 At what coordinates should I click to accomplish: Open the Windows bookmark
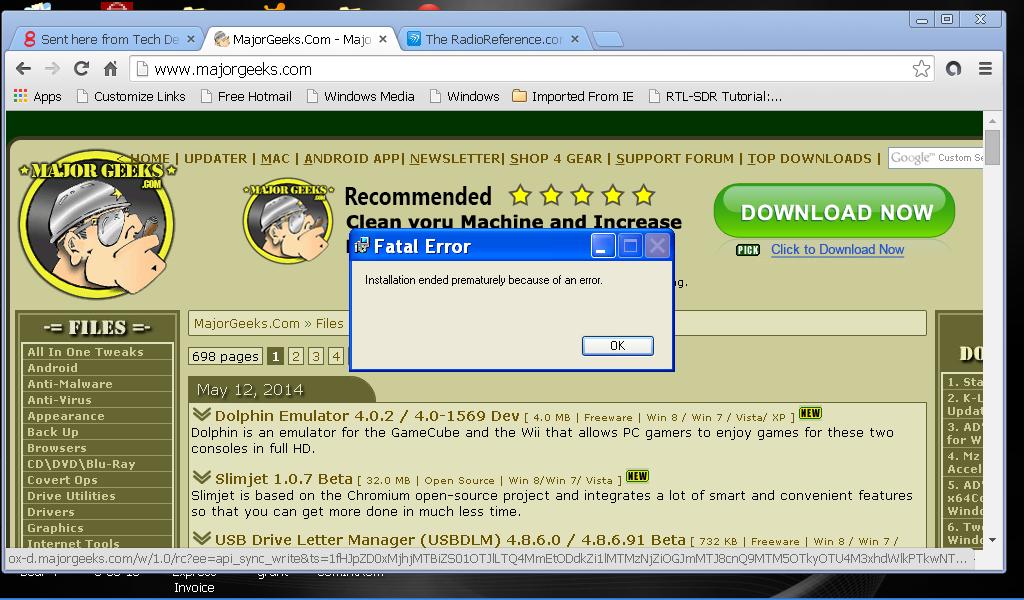464,97
